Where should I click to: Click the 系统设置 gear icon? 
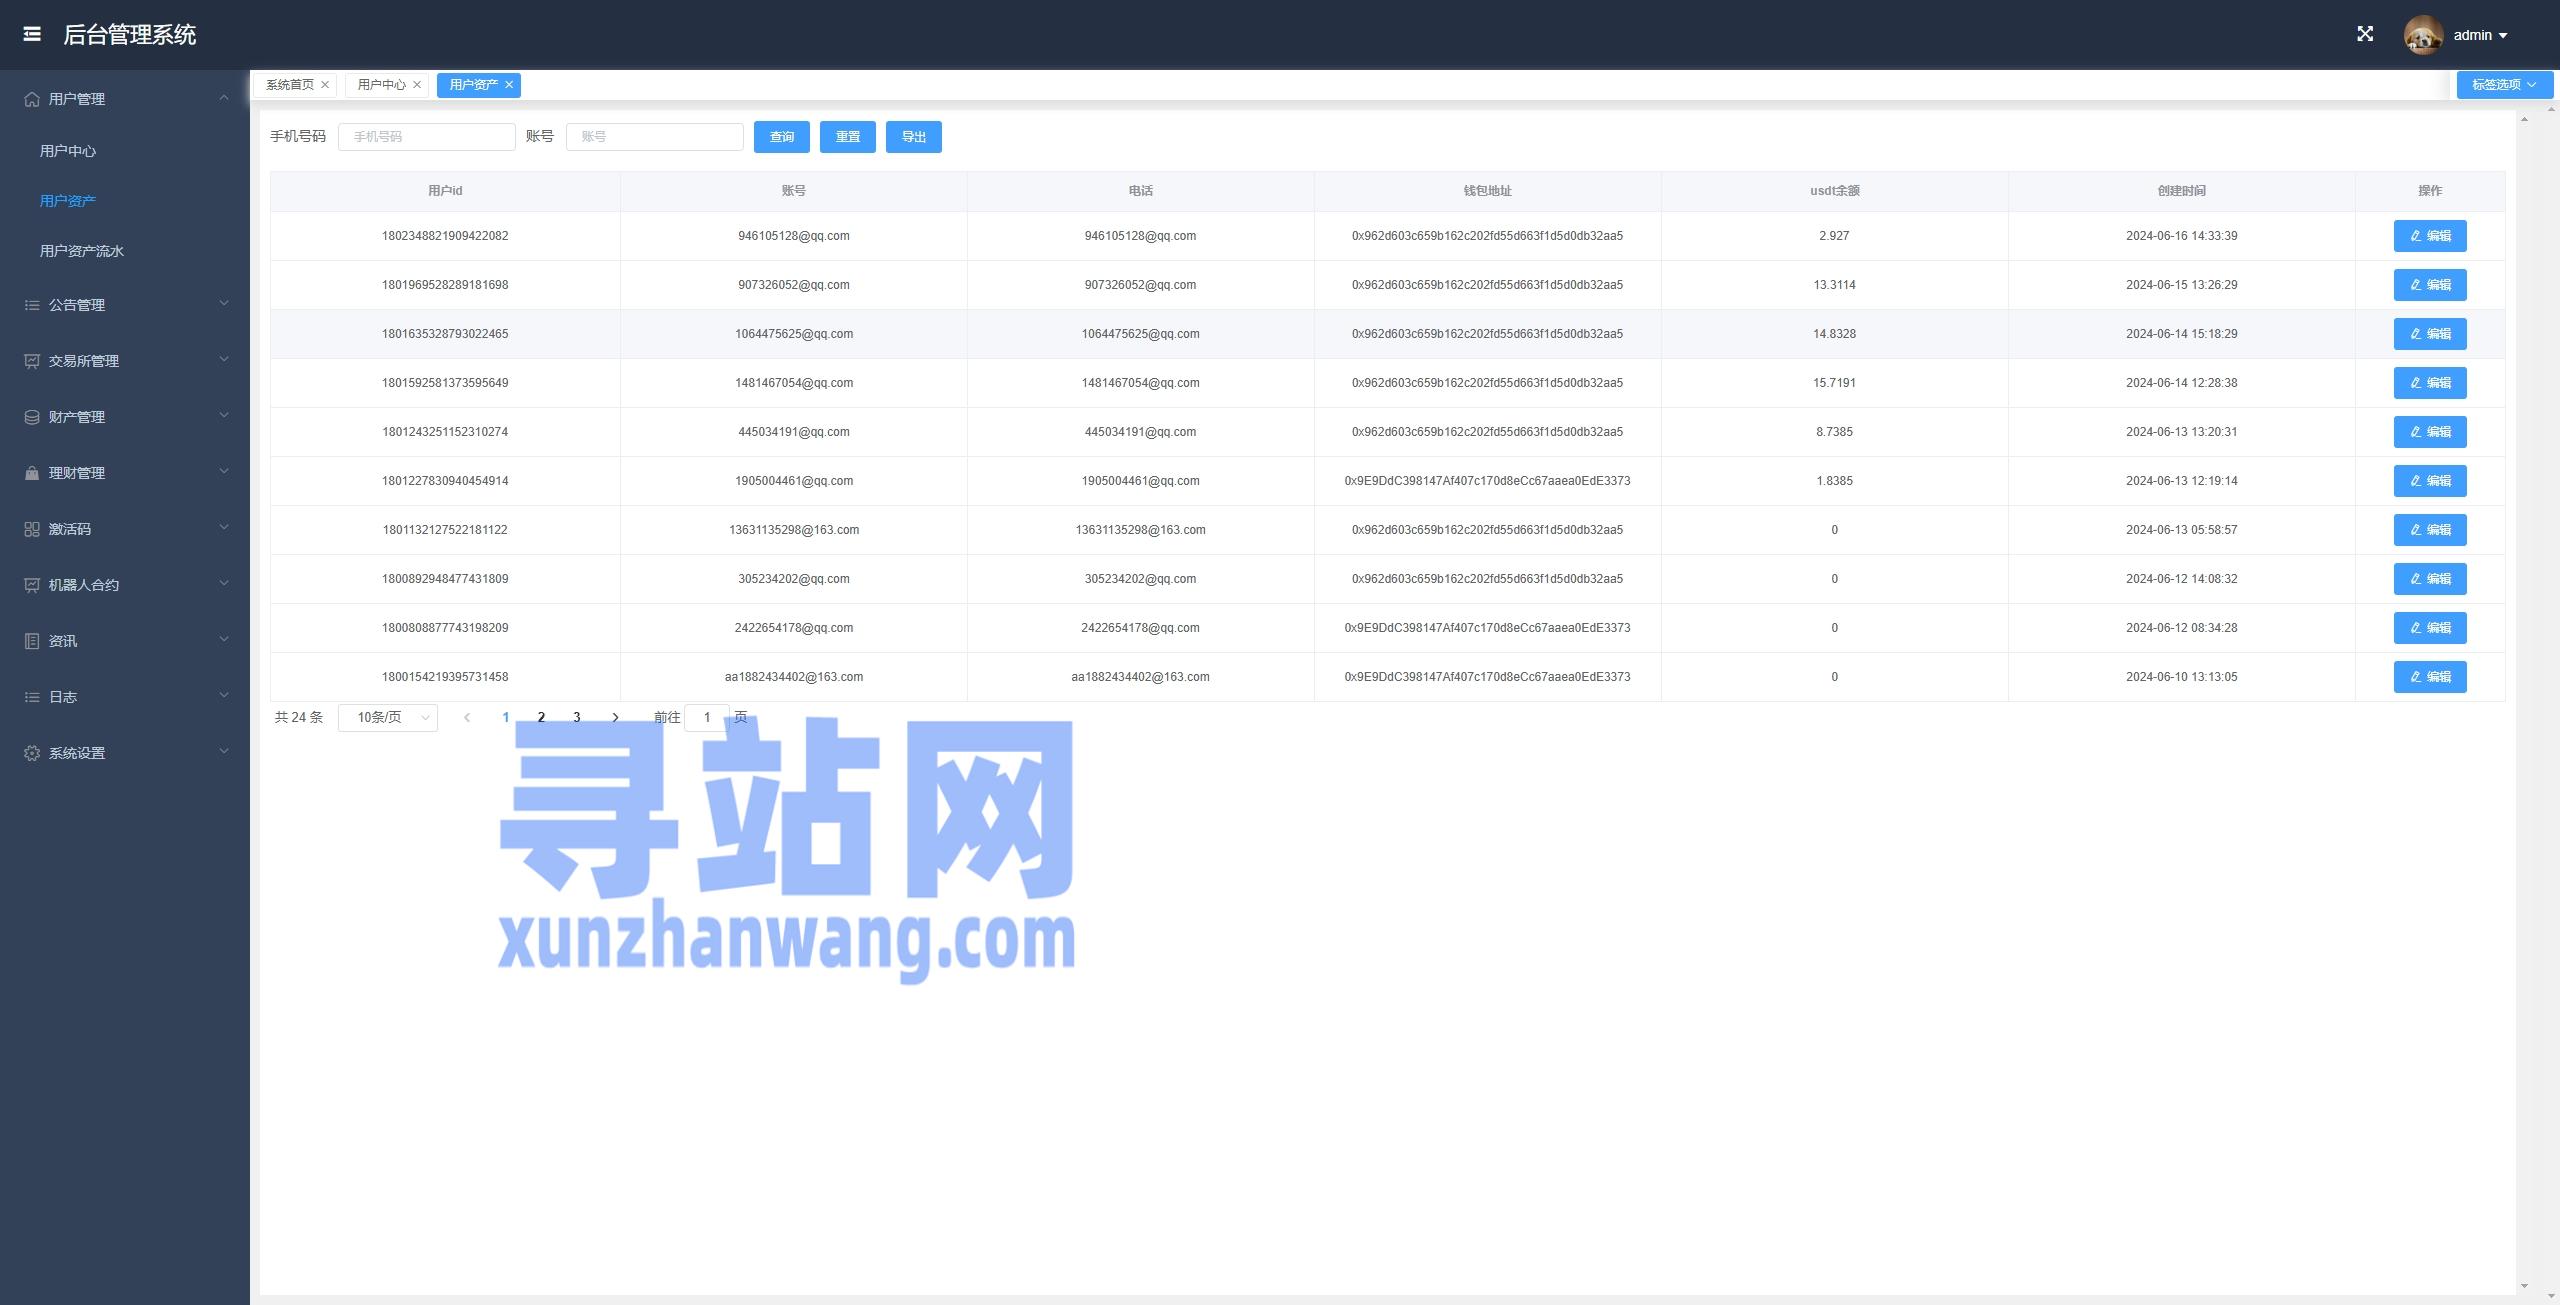[x=32, y=753]
